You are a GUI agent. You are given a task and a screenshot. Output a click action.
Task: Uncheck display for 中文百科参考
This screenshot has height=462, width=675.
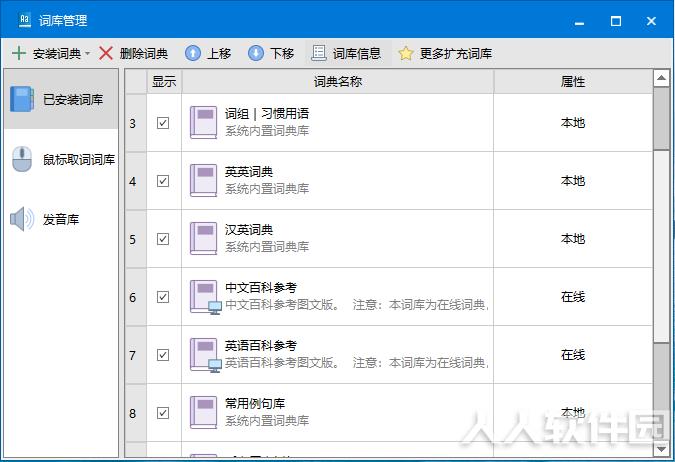pyautogui.click(x=163, y=297)
